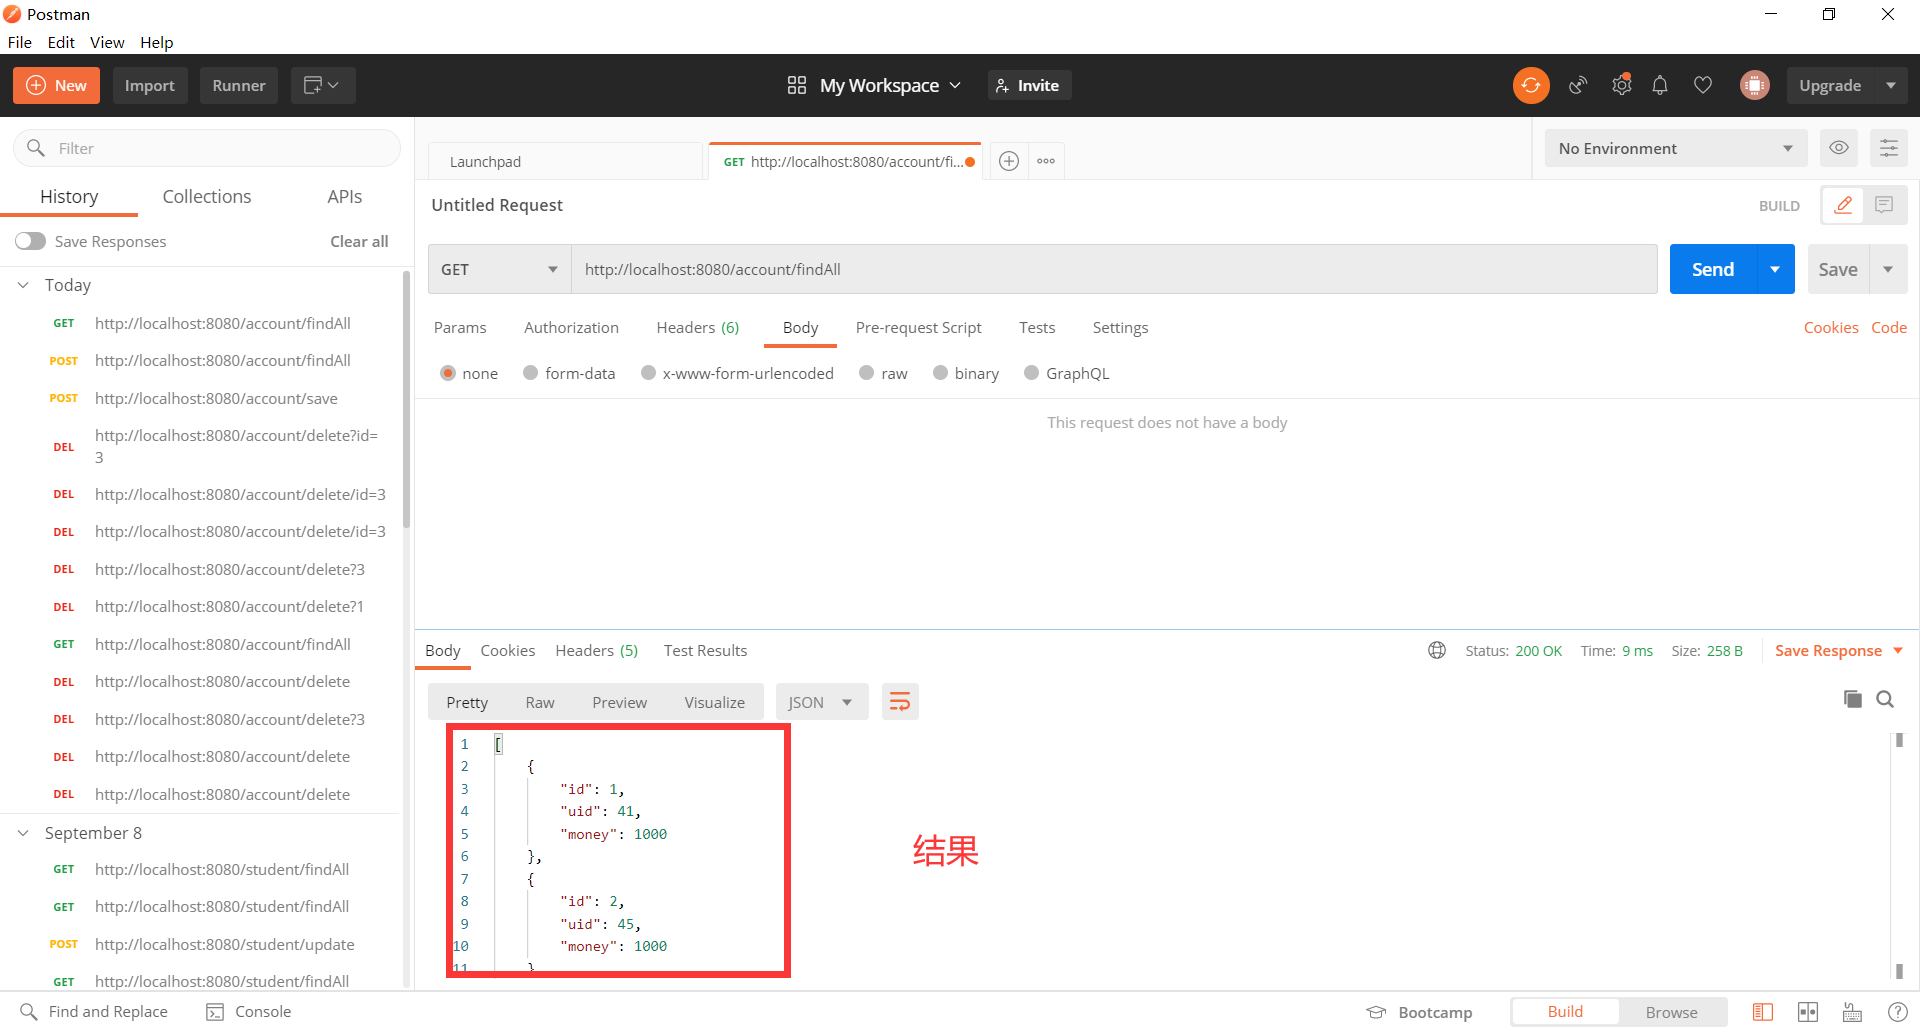Click the Import button
This screenshot has height=1030, width=1920.
(x=150, y=85)
